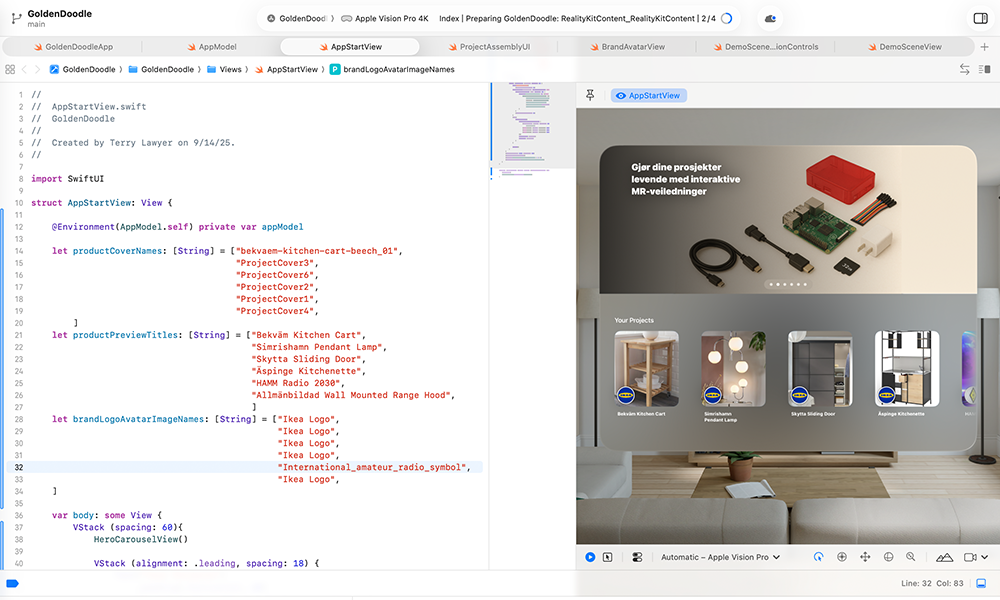The width and height of the screenshot is (1000, 600).
Task: Click the Line: 32 Col: 83 indicator
Action: (932, 583)
